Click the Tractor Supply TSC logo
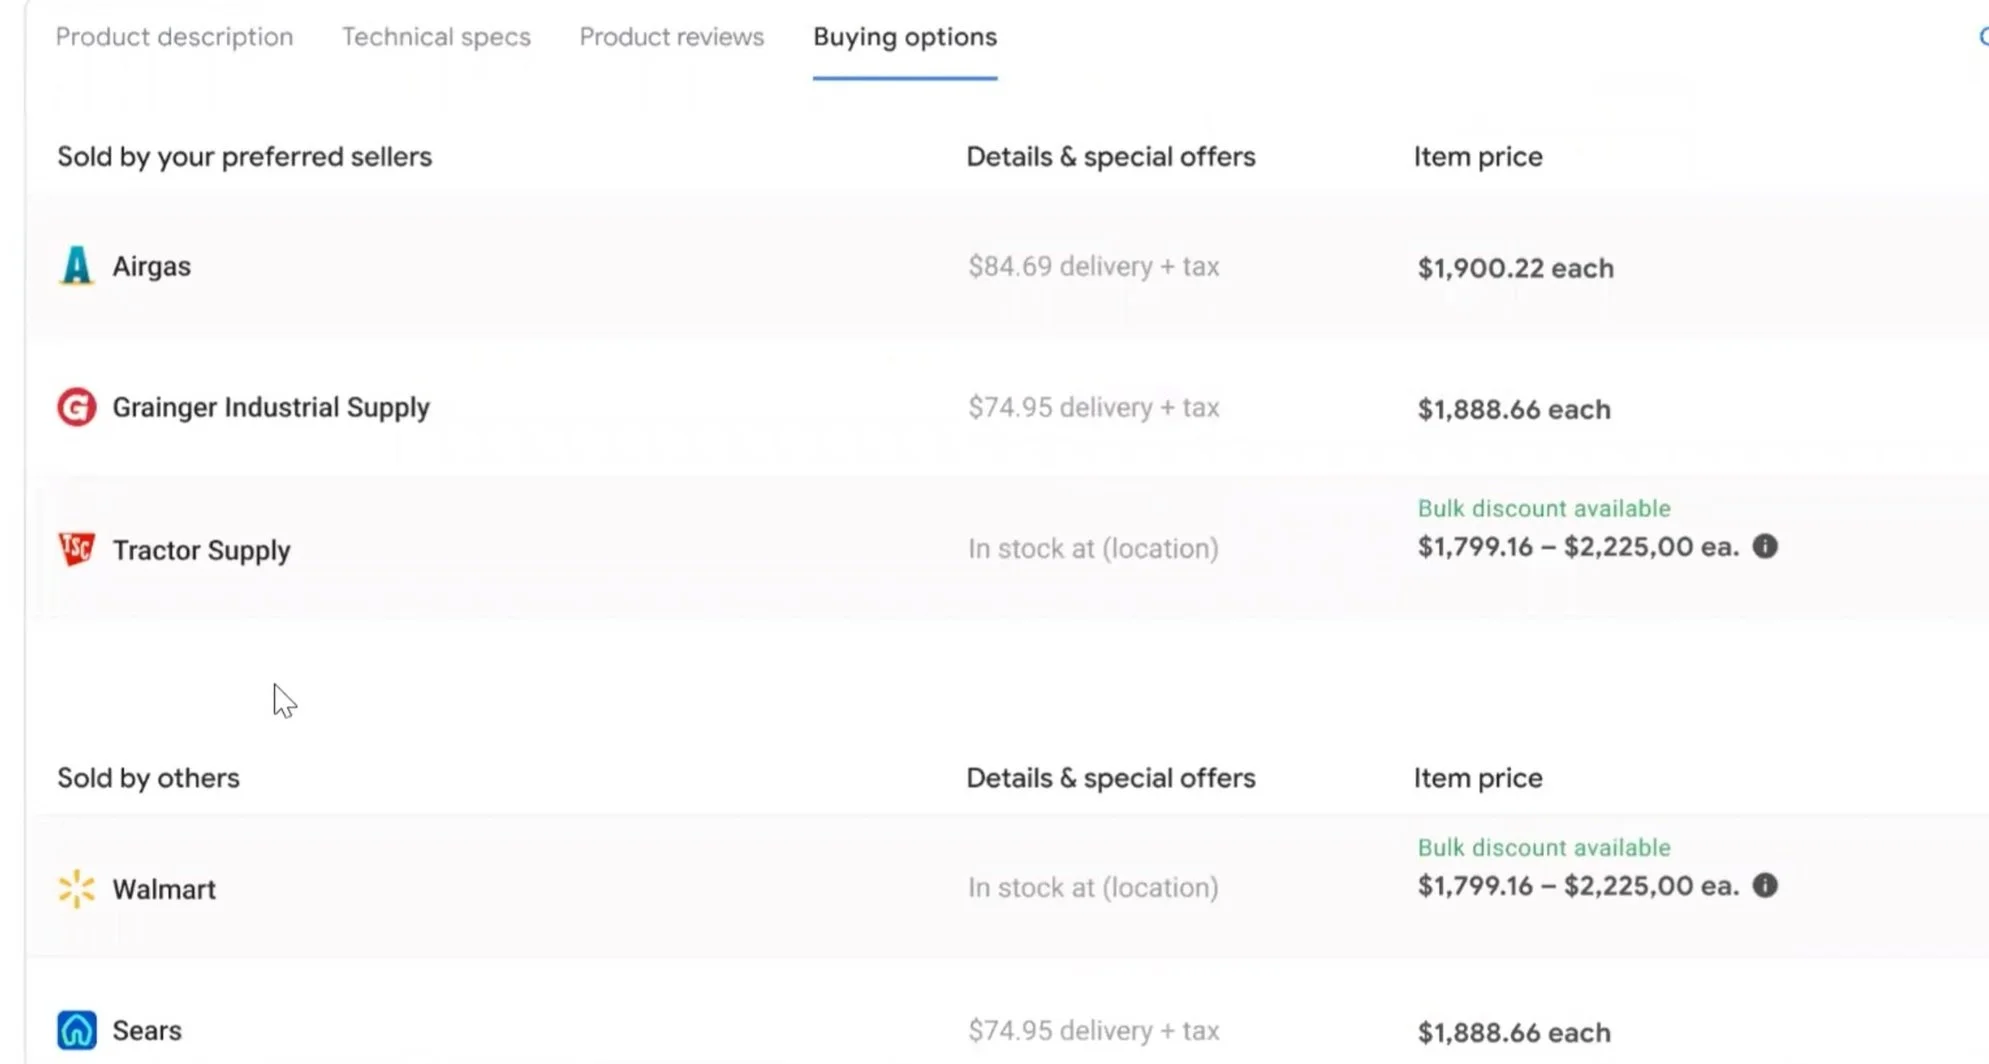Viewport: 1989px width, 1064px height. [76, 549]
